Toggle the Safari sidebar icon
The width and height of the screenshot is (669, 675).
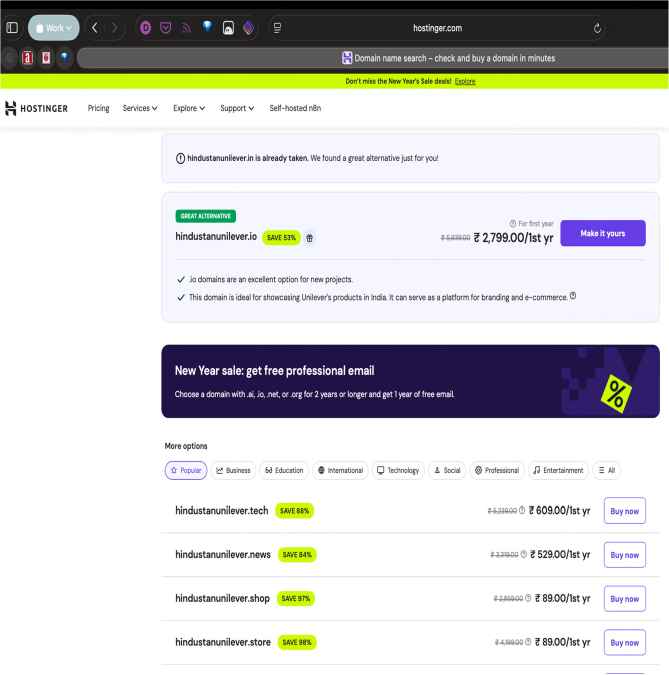(x=12, y=28)
